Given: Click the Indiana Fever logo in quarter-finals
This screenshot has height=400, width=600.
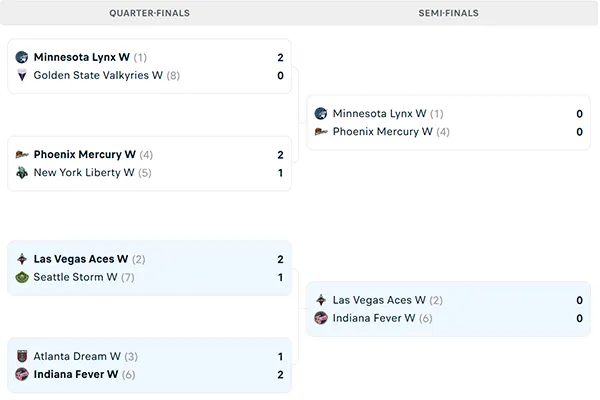Looking at the screenshot, I should click(x=22, y=374).
